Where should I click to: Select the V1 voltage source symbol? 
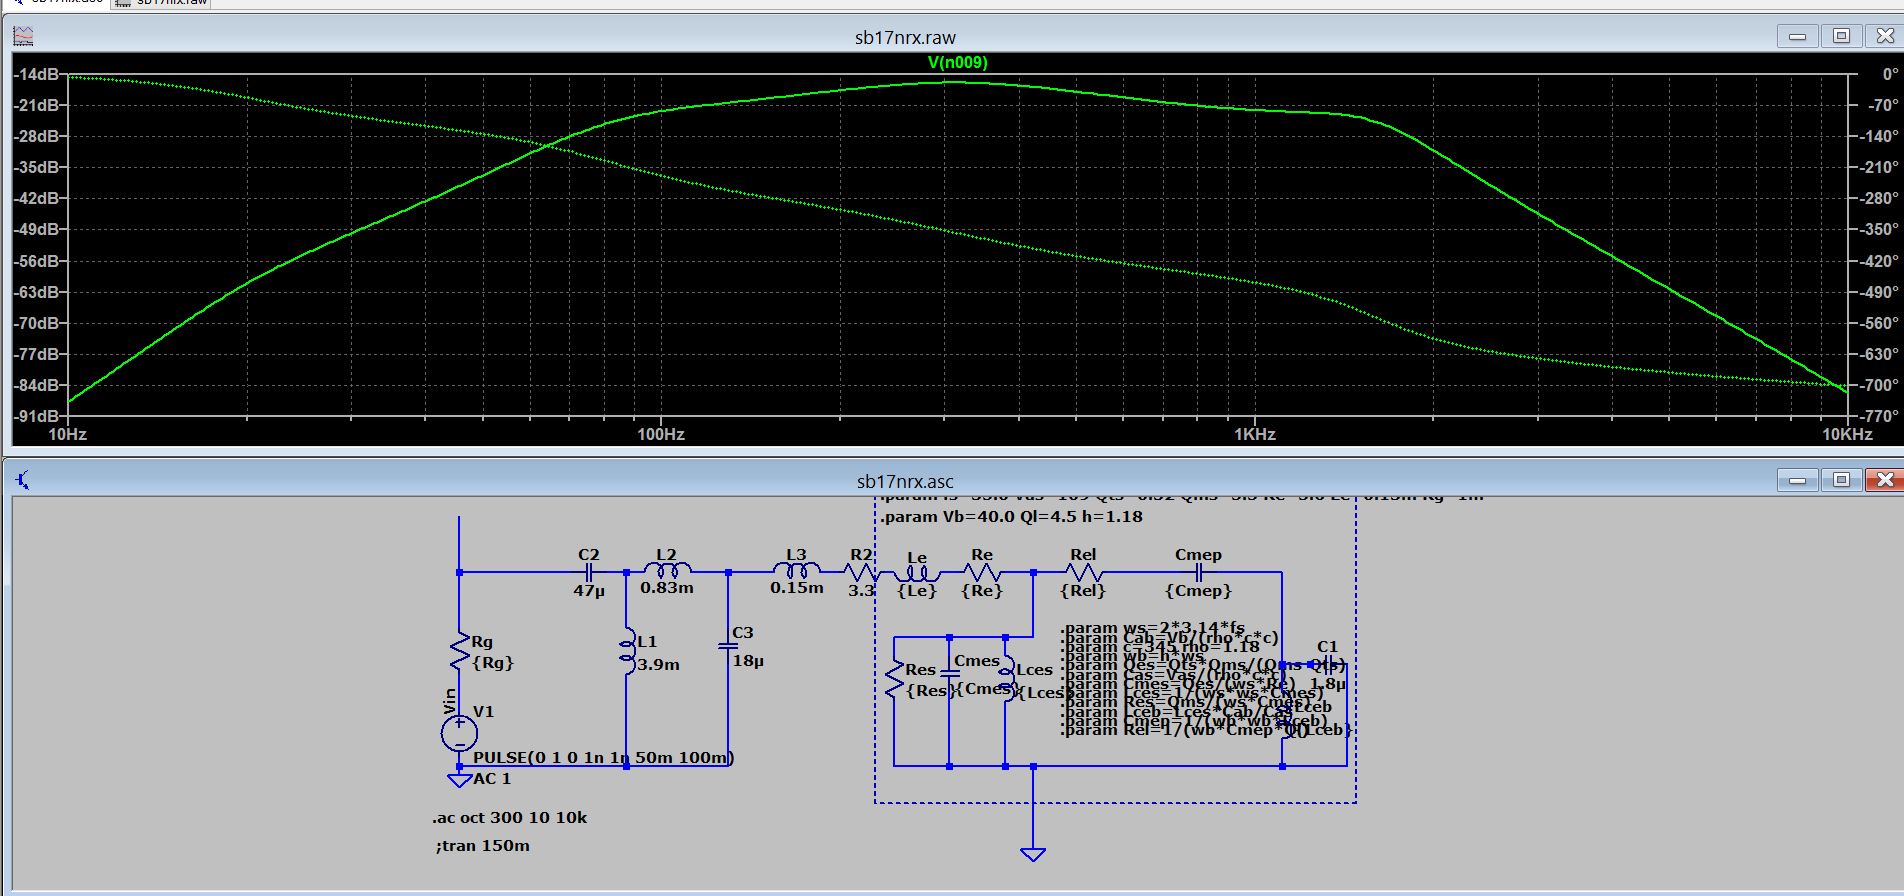pyautogui.click(x=459, y=733)
